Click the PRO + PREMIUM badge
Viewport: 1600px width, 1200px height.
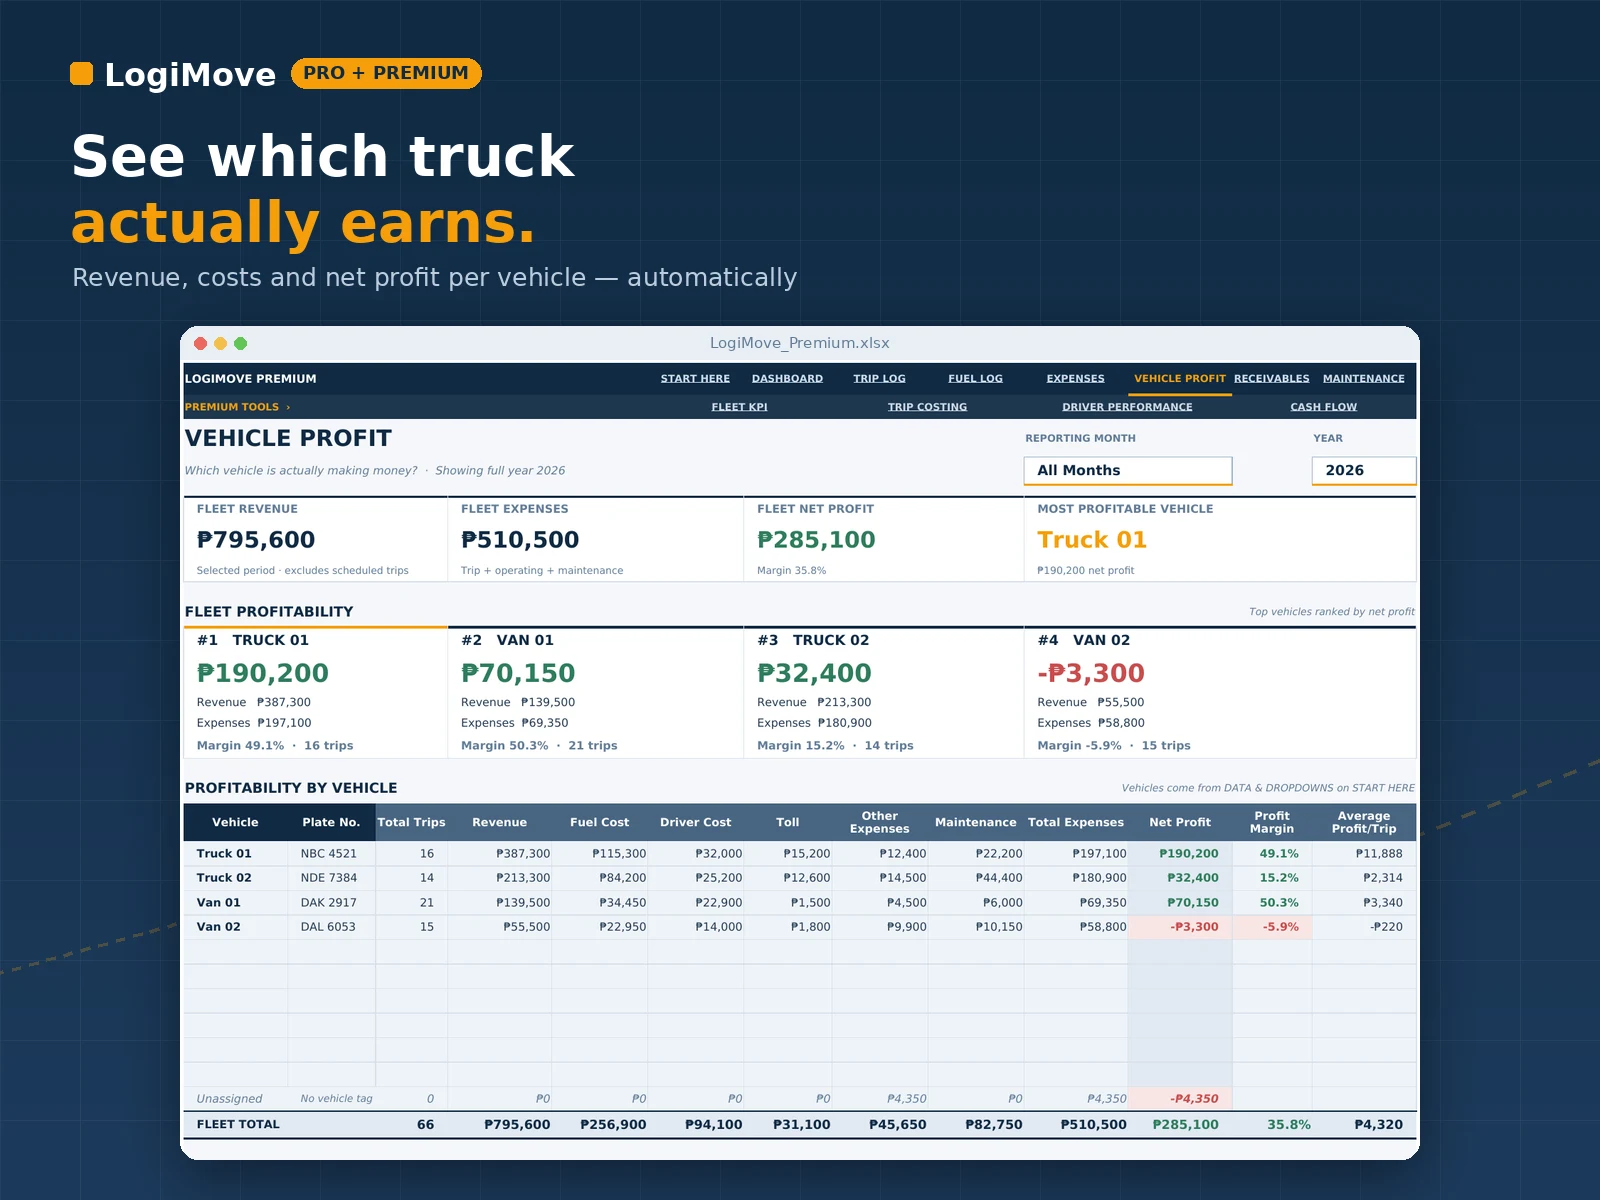click(x=386, y=73)
